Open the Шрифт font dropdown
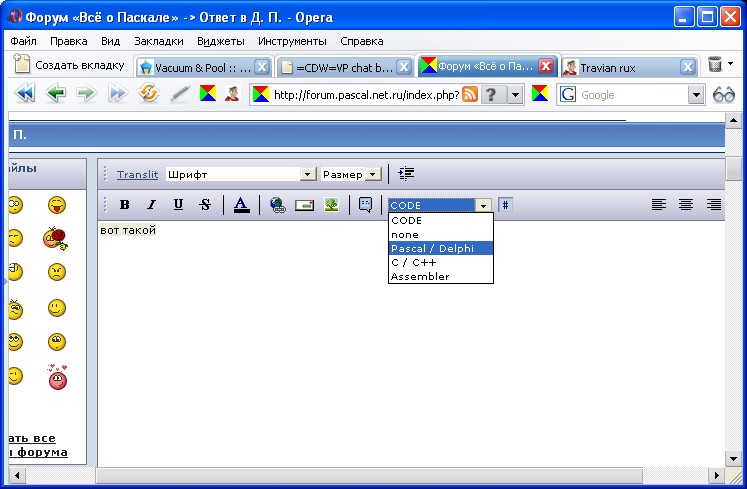The width and height of the screenshot is (747, 489). click(x=240, y=174)
